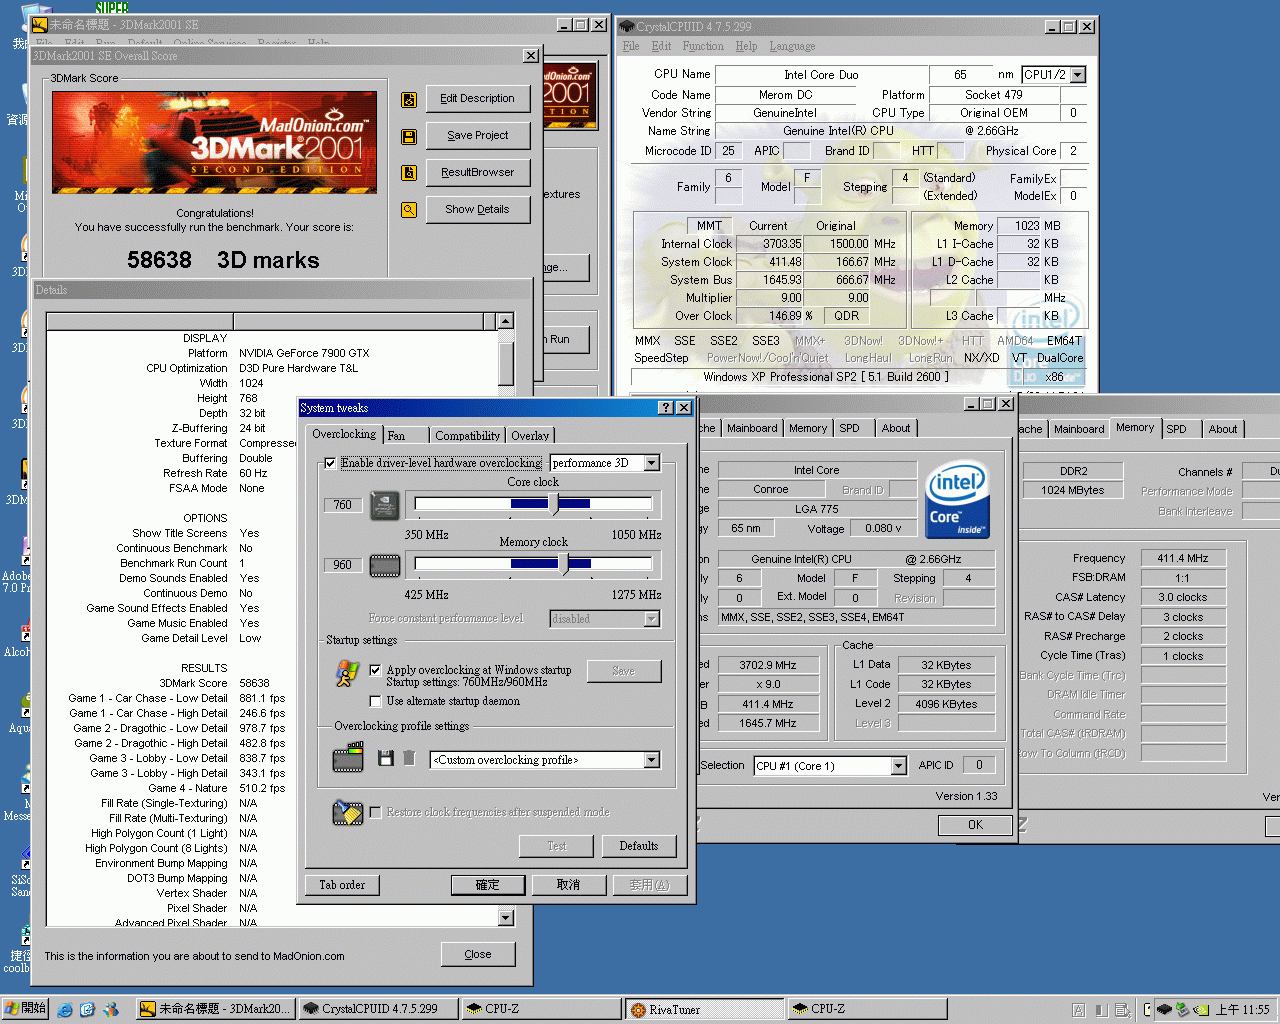This screenshot has height=1024, width=1280.
Task: Switch to the RivaTuner taskbar button
Action: 705,1009
